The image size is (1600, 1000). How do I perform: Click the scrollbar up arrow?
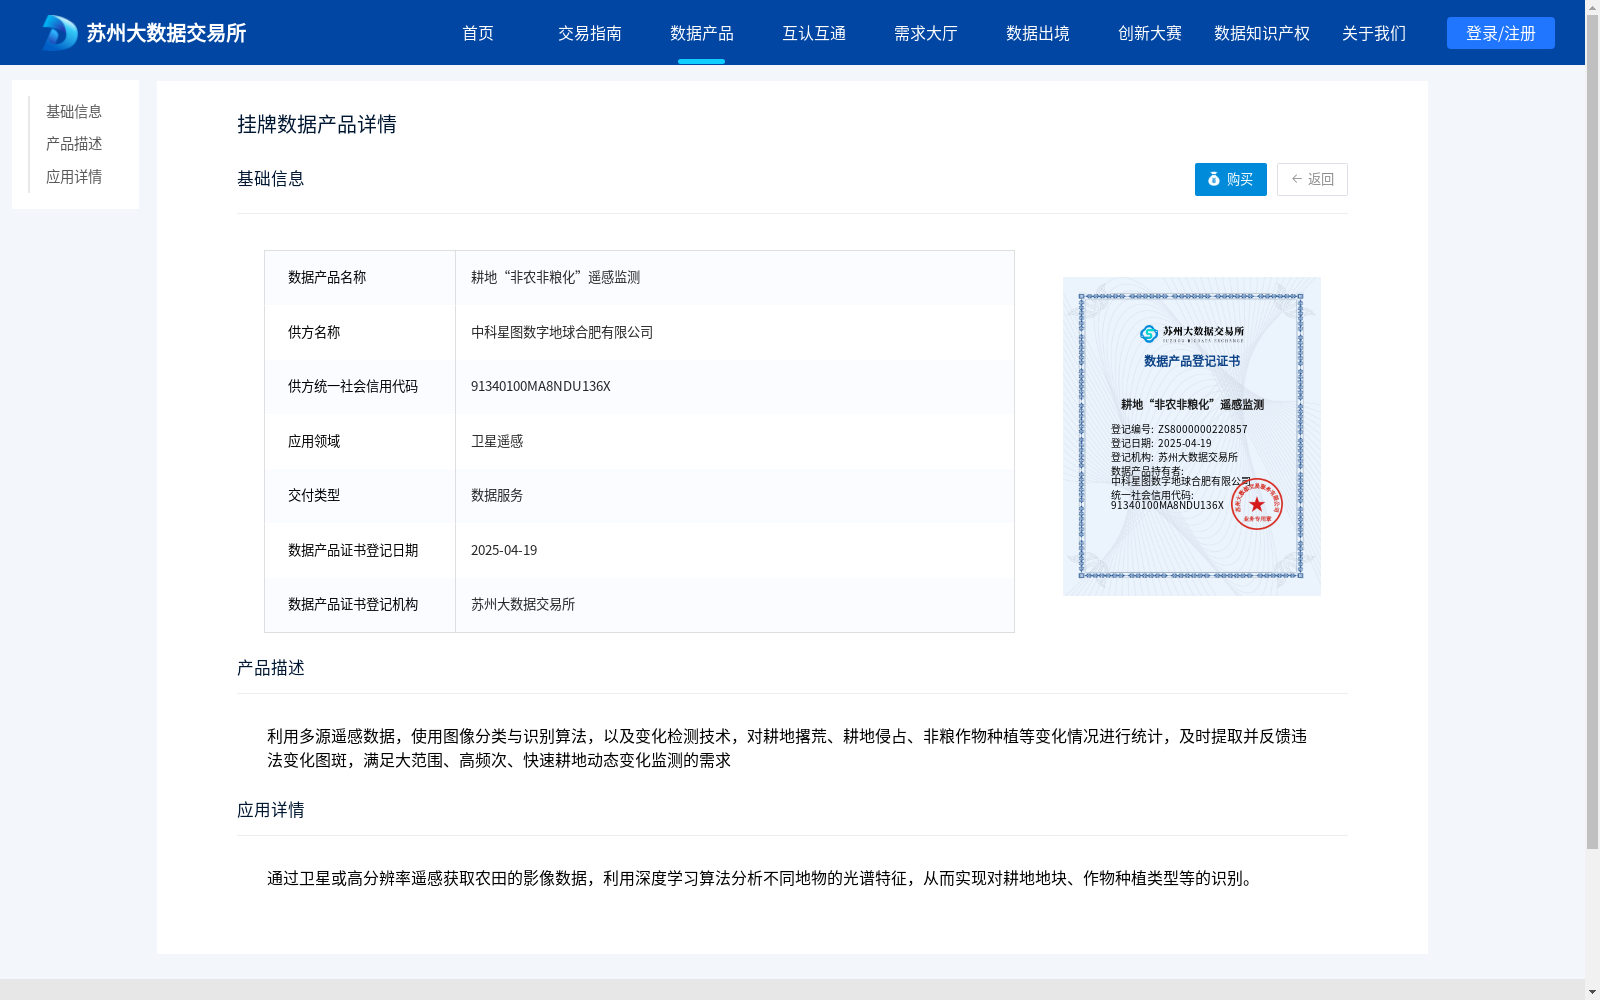(x=1592, y=7)
